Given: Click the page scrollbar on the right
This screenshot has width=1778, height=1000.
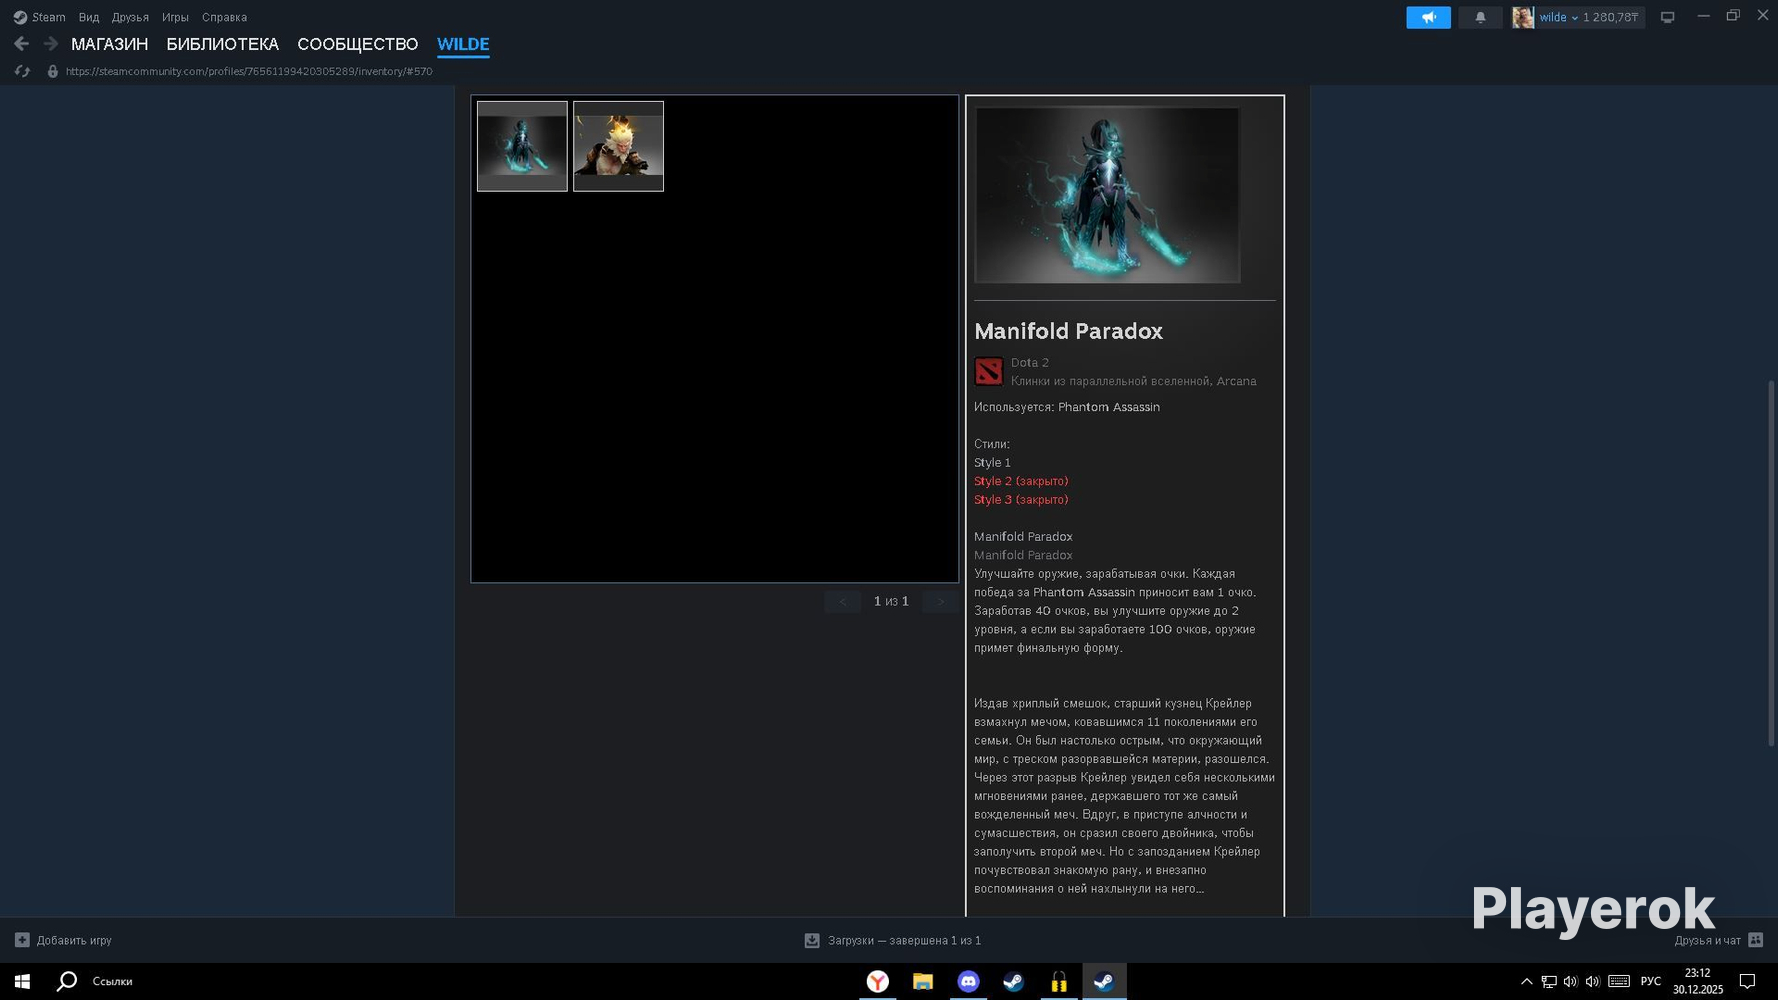Looking at the screenshot, I should point(1771,563).
